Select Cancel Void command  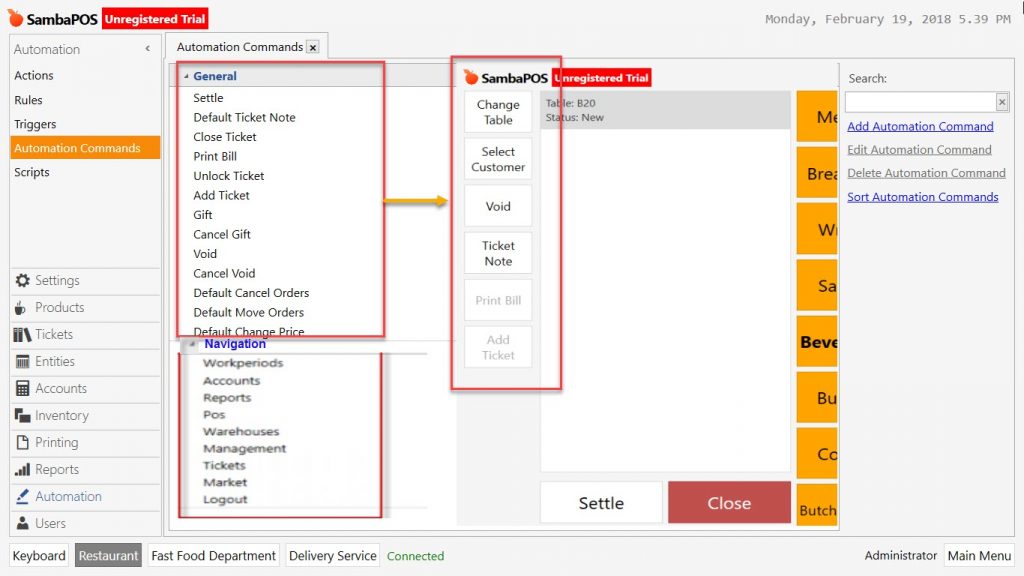click(x=224, y=274)
